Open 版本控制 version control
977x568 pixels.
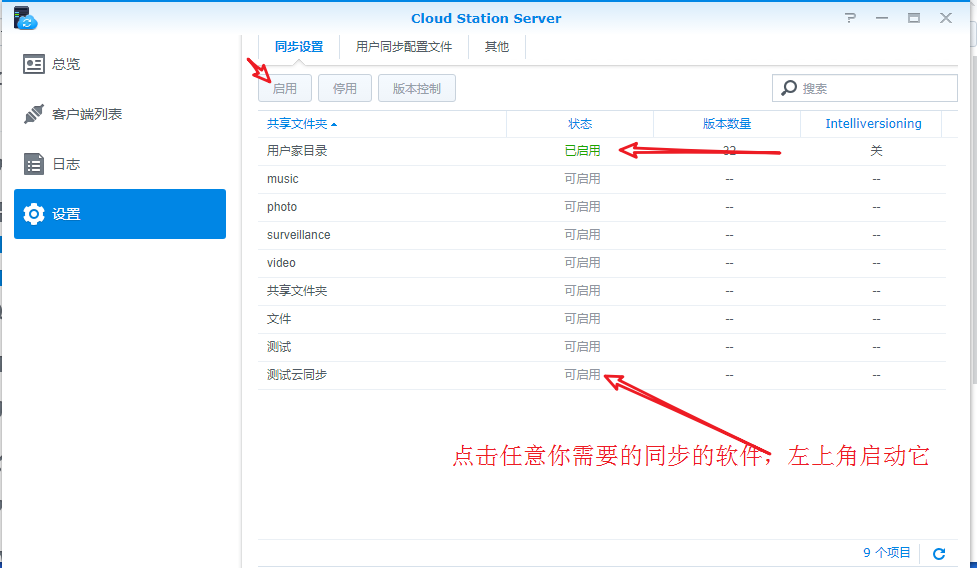click(417, 88)
